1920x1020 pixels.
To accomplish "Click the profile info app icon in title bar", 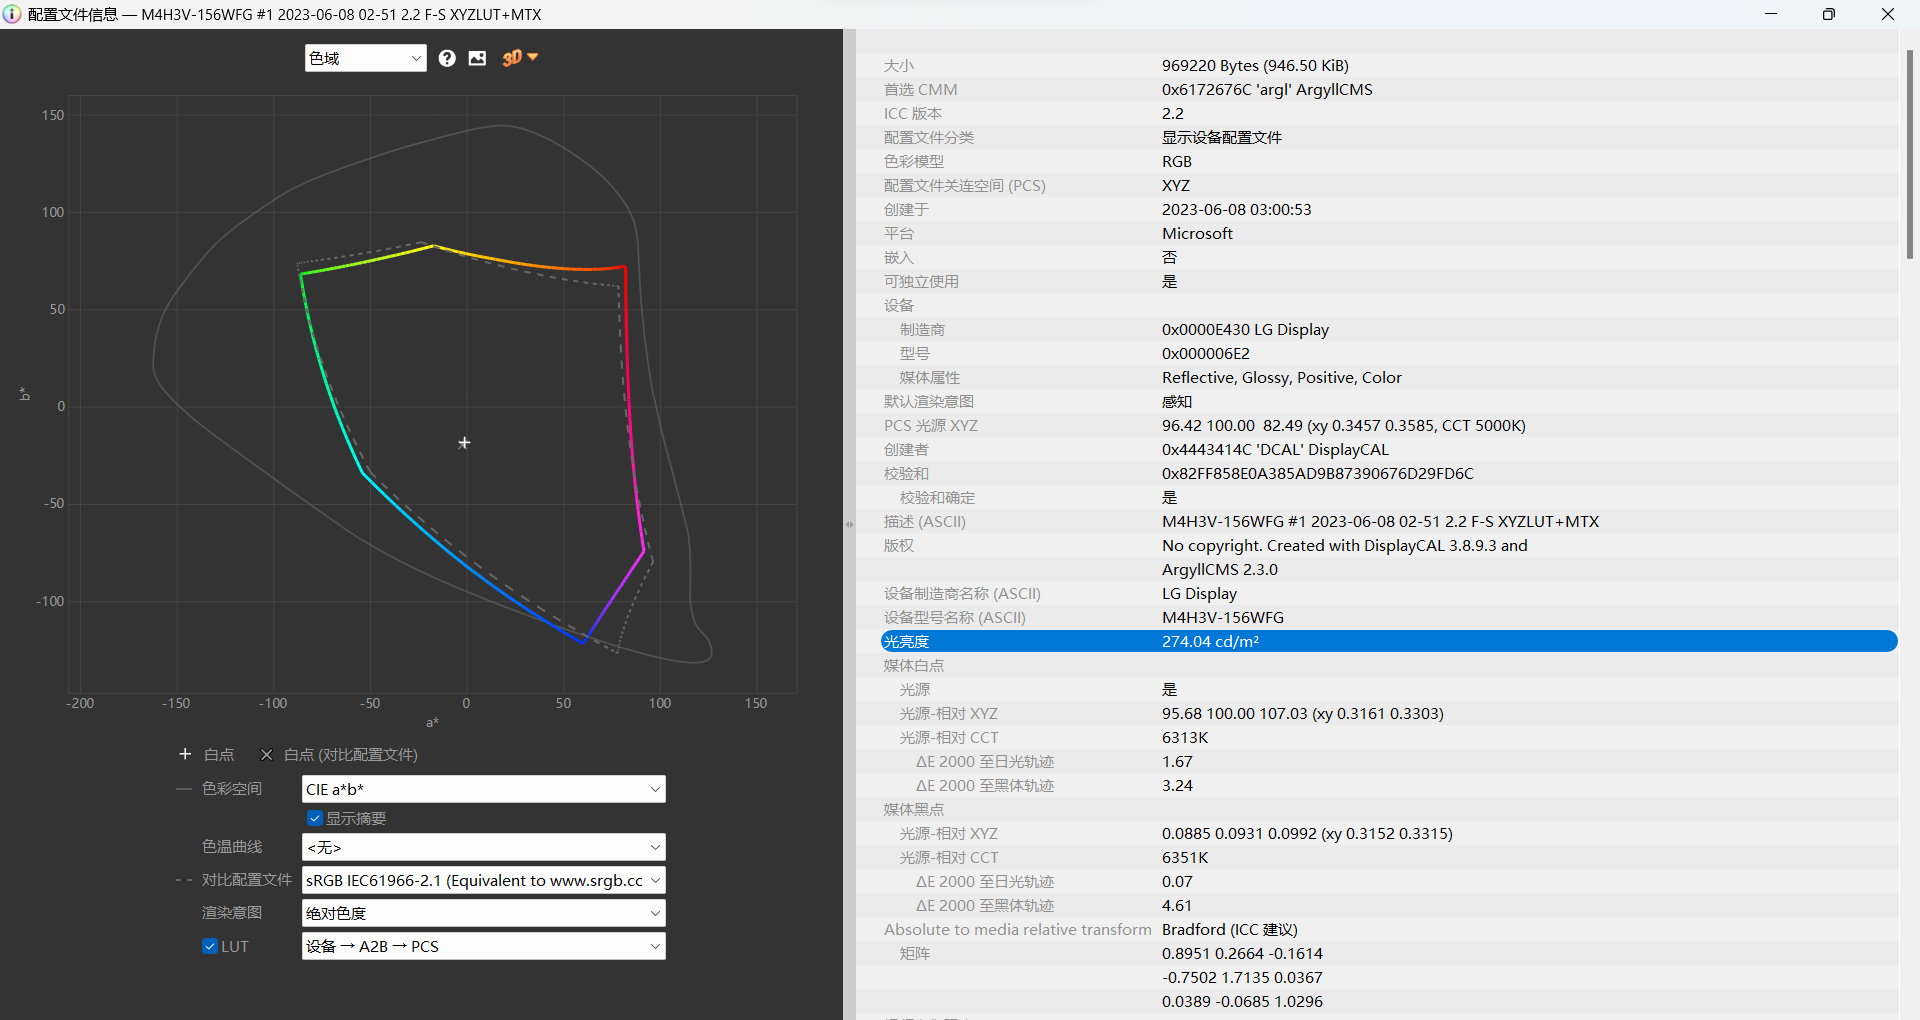I will (12, 14).
